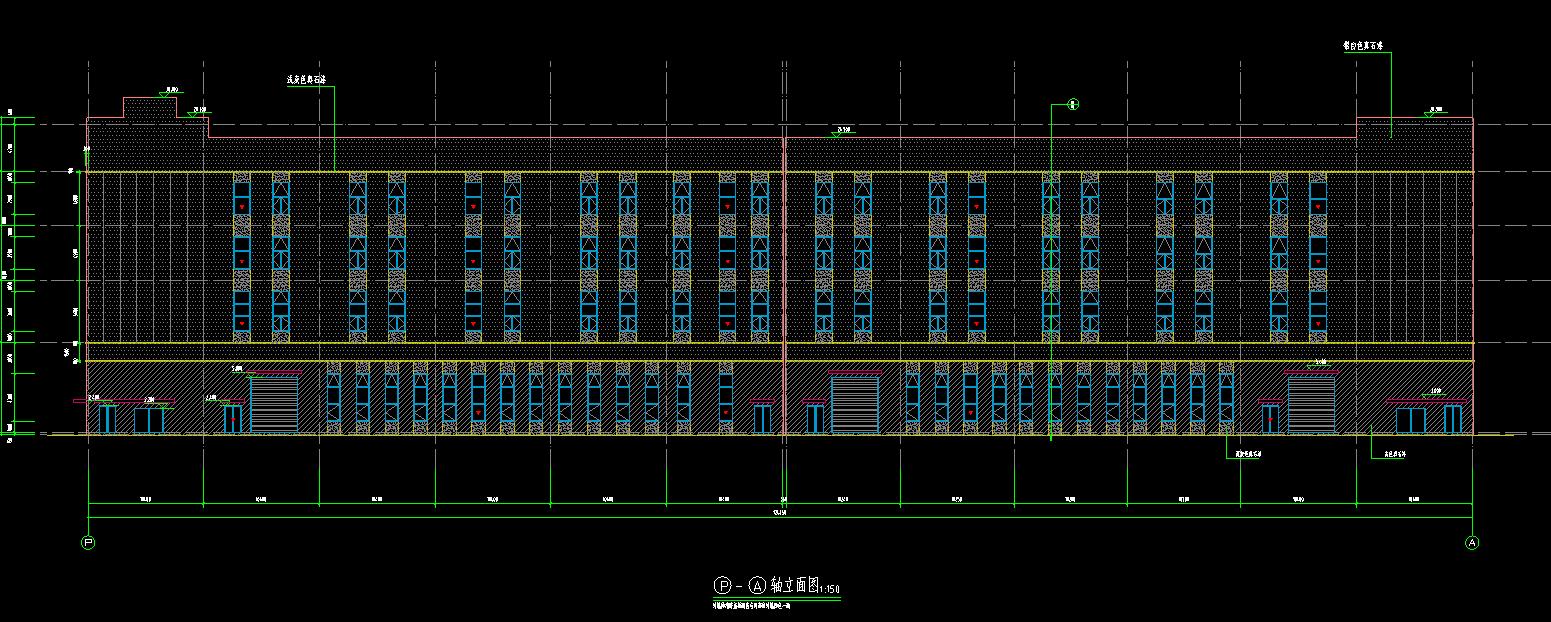The image size is (1551, 622).
Task: Pick the circled A in the drawing title
Action: pyautogui.click(x=756, y=585)
